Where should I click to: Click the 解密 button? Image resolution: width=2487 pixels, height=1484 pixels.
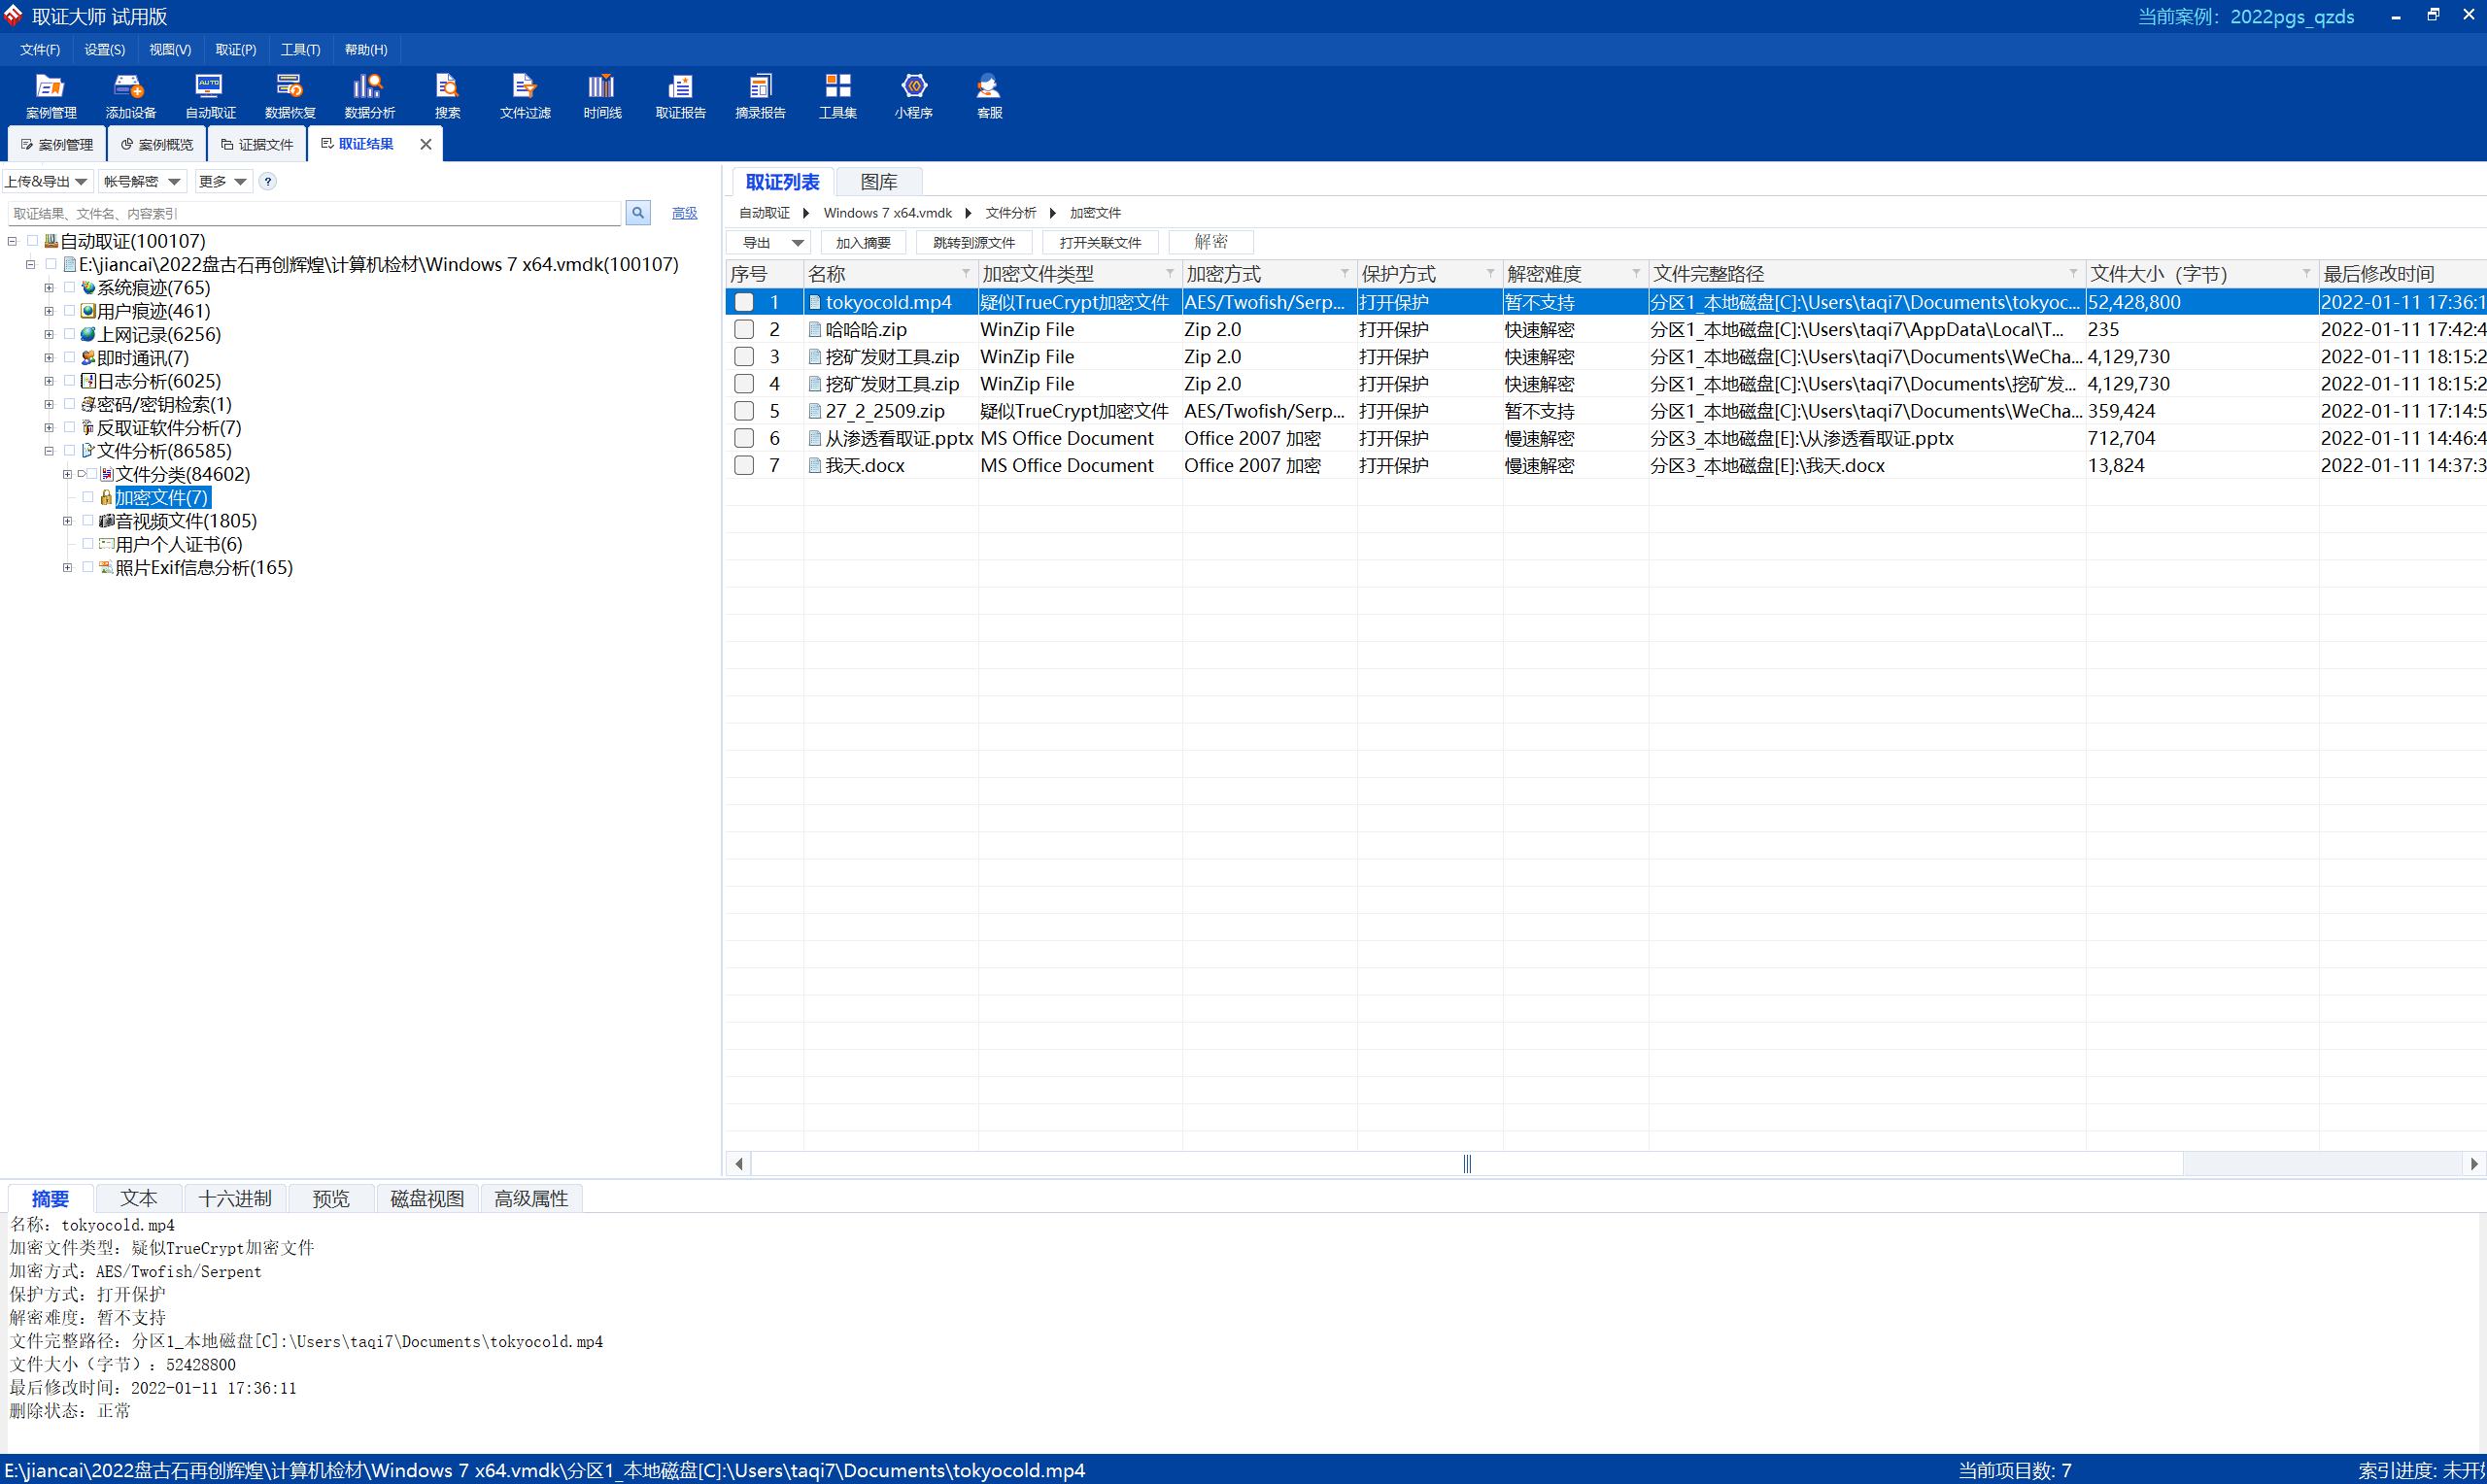[x=1211, y=242]
